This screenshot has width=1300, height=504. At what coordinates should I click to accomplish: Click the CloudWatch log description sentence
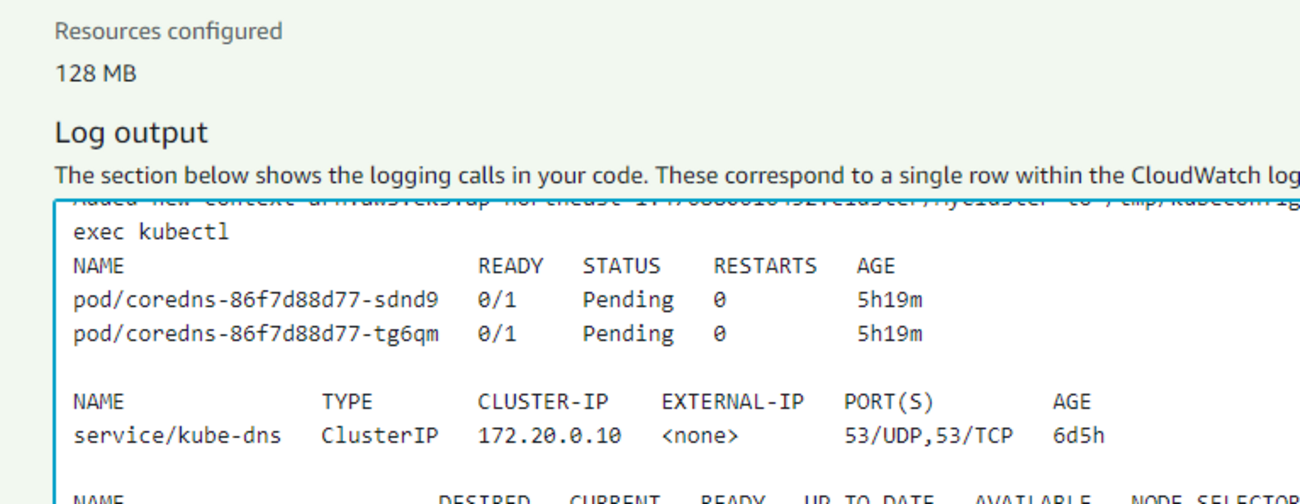coord(677,176)
